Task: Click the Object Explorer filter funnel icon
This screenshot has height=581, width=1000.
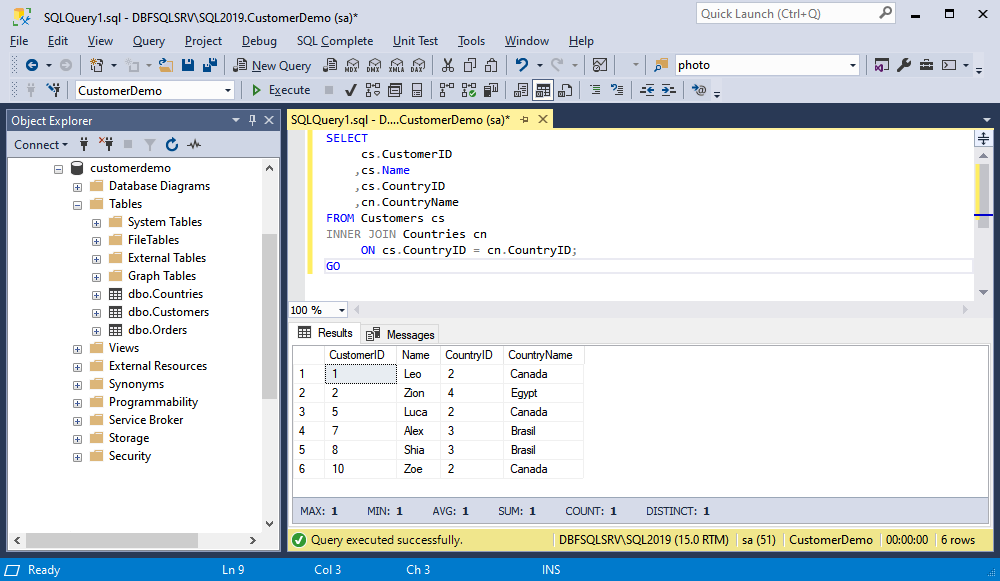Action: [x=150, y=145]
